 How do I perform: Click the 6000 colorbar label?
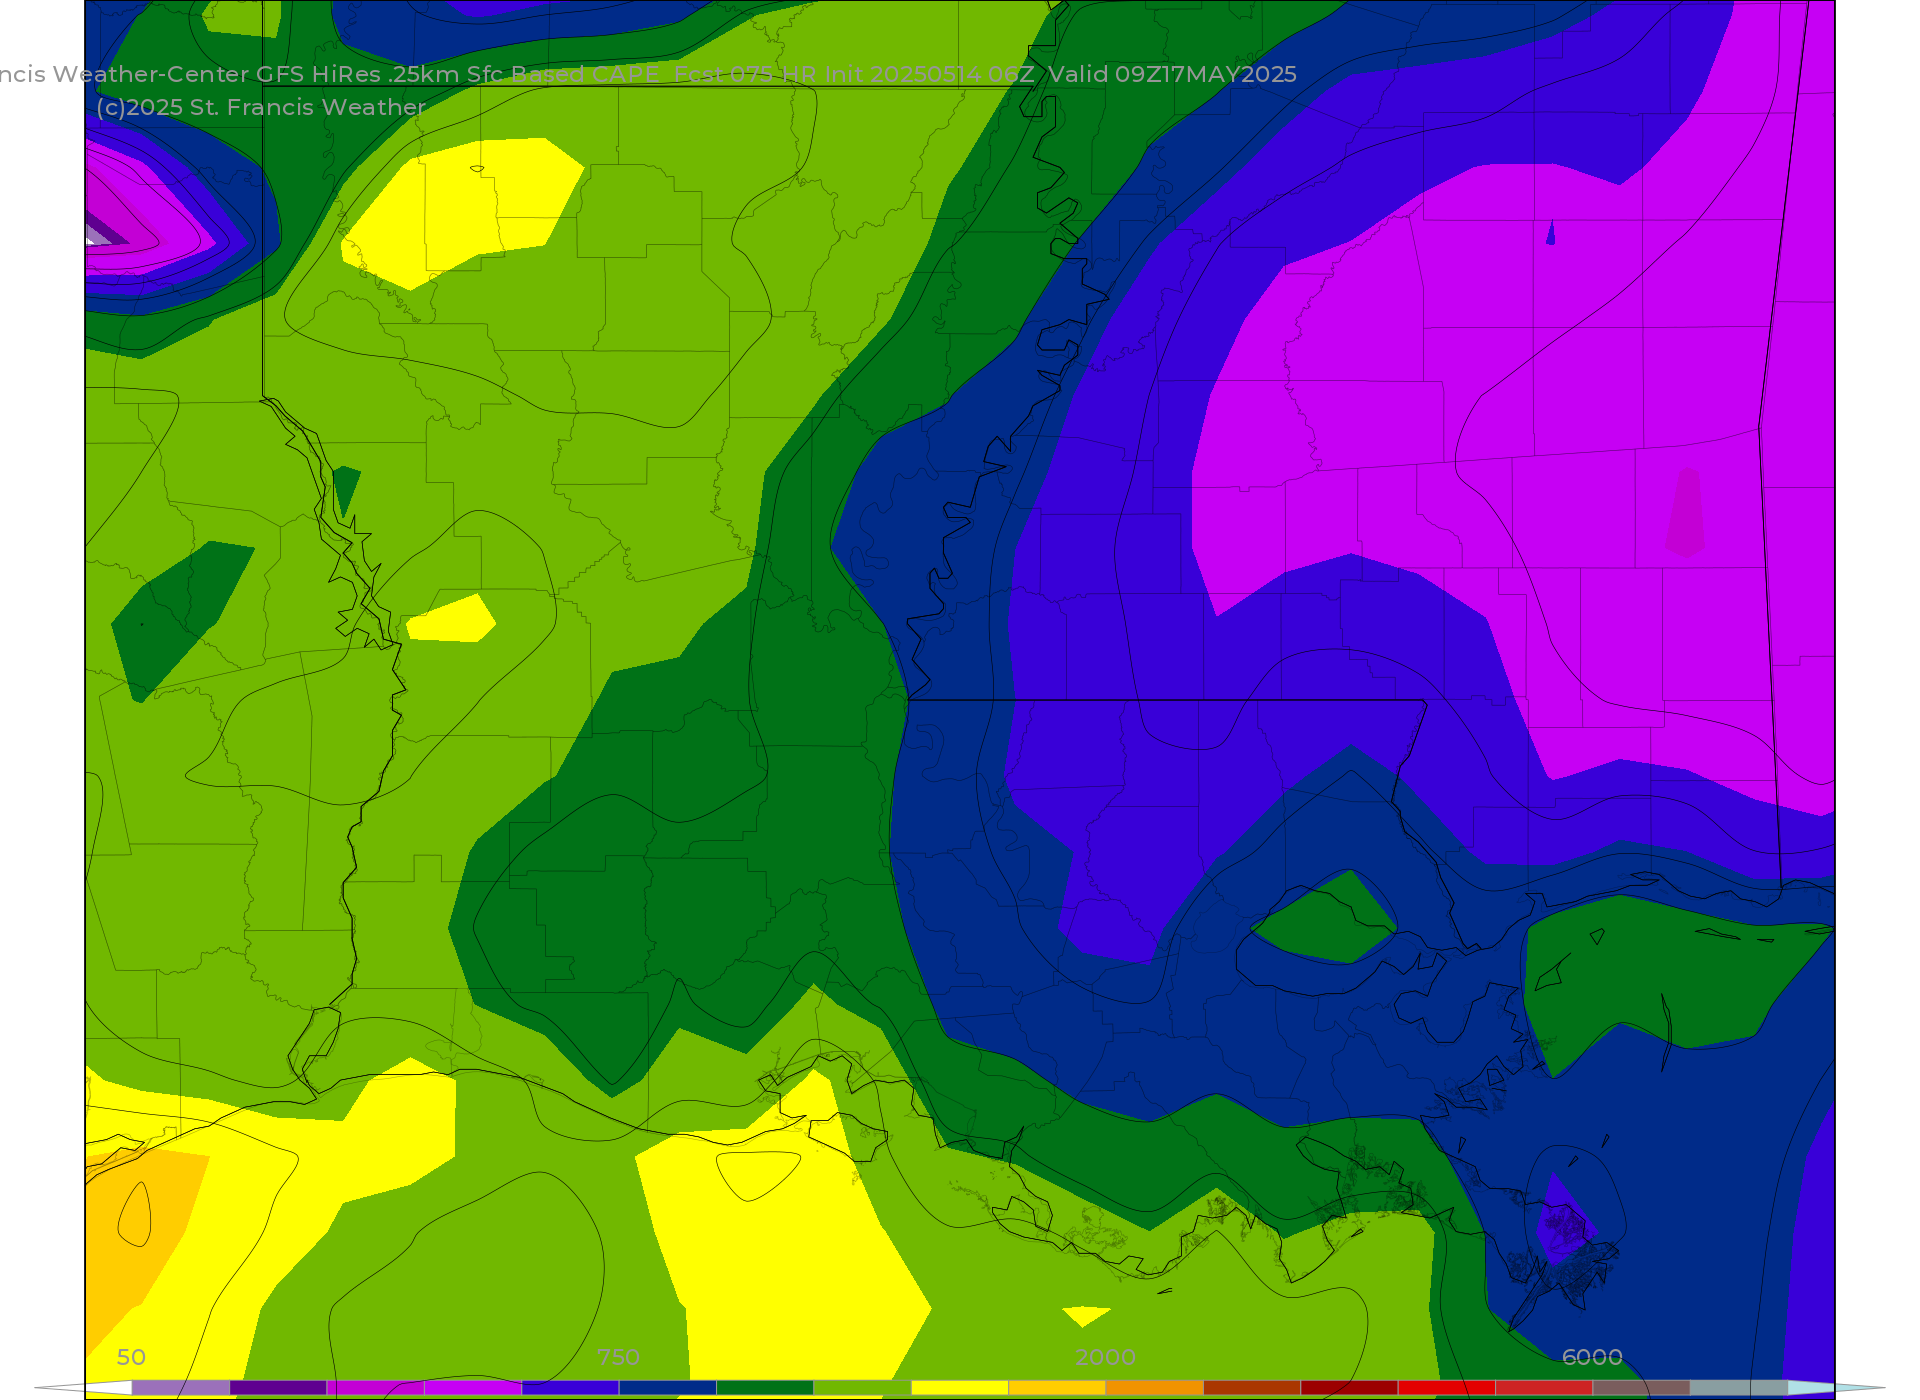pyautogui.click(x=1592, y=1357)
